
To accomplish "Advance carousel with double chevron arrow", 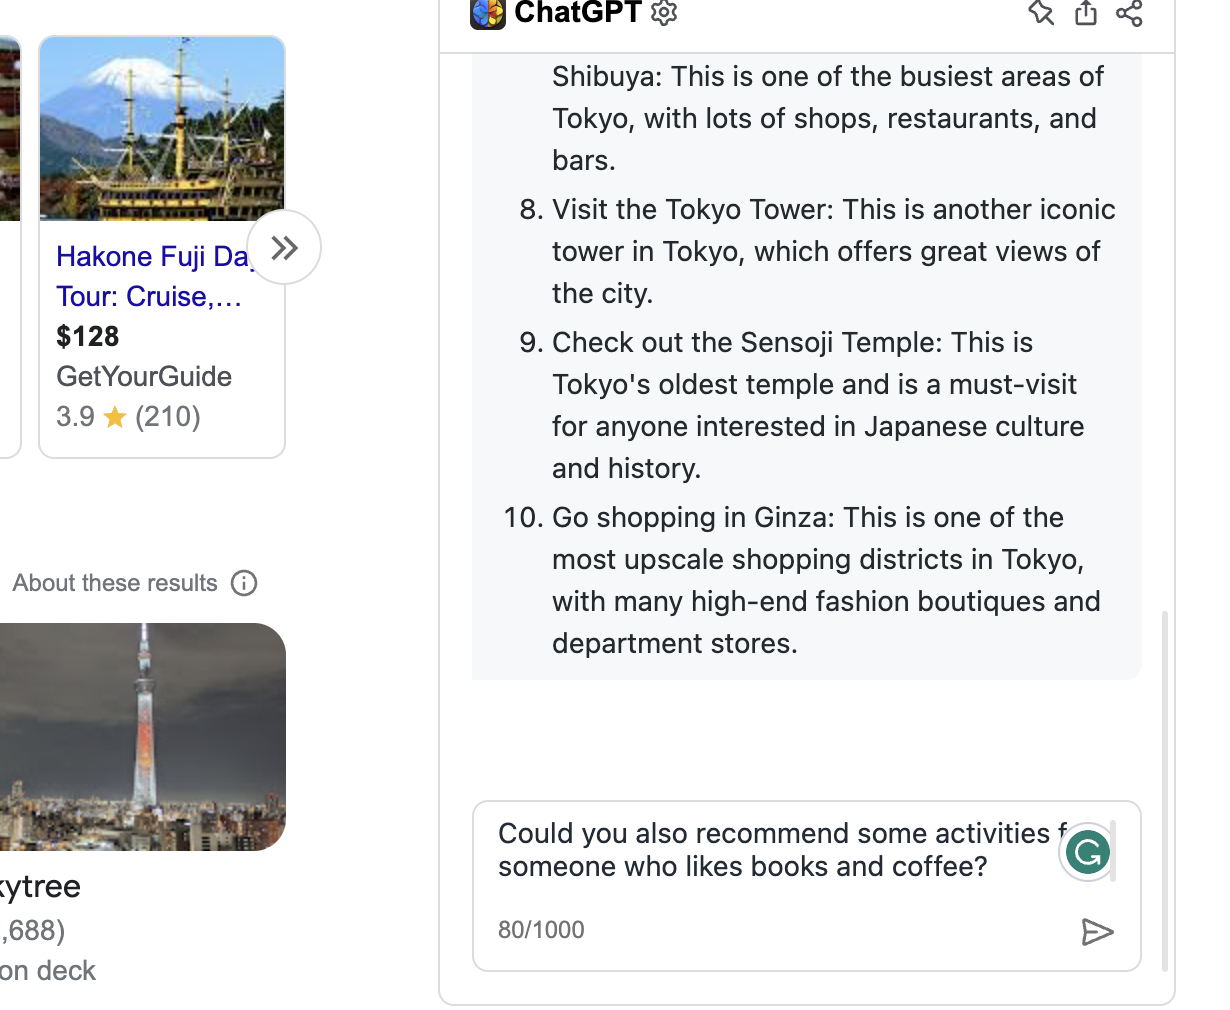I will point(284,247).
